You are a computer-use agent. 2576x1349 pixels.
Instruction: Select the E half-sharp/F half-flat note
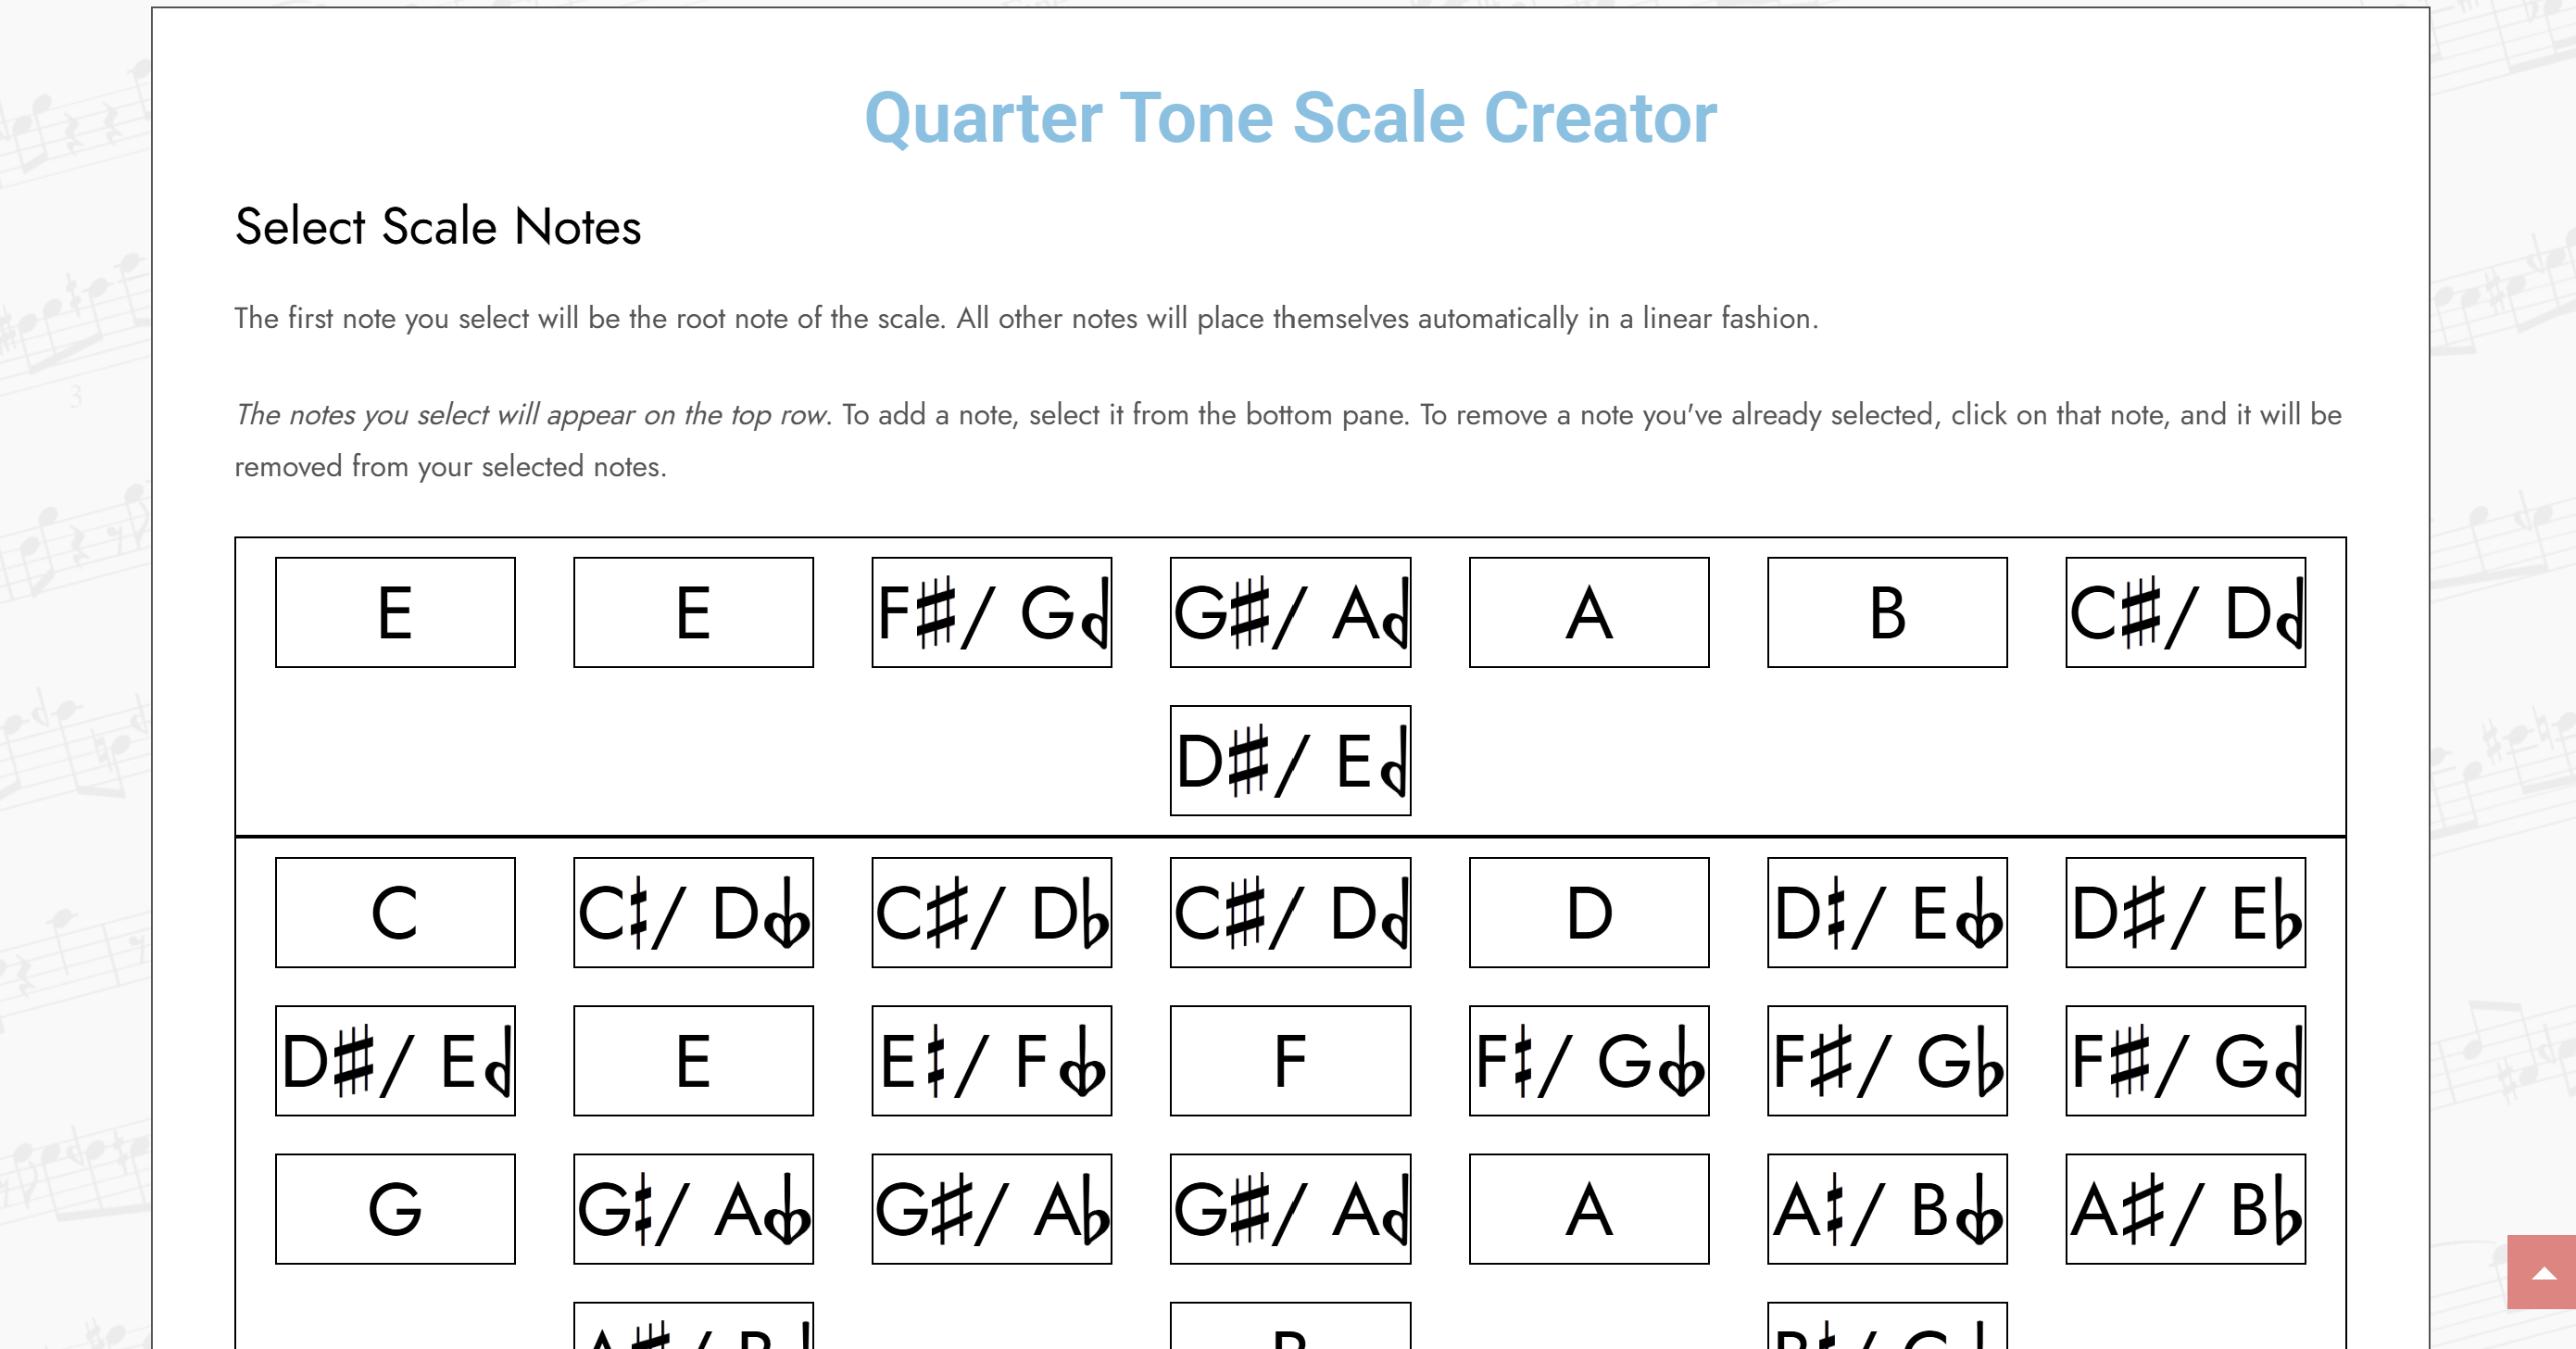pyautogui.click(x=991, y=1060)
